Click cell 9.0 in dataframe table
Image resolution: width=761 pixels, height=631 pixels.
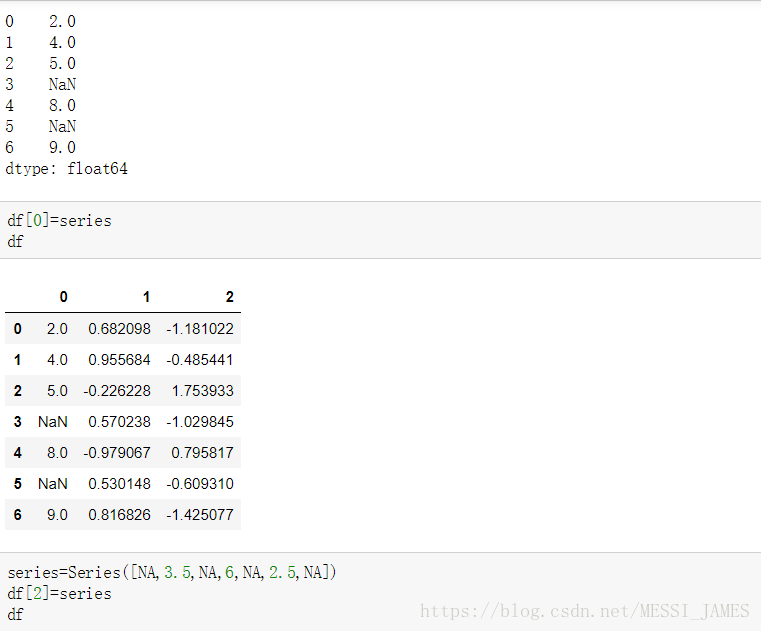[x=57, y=515]
